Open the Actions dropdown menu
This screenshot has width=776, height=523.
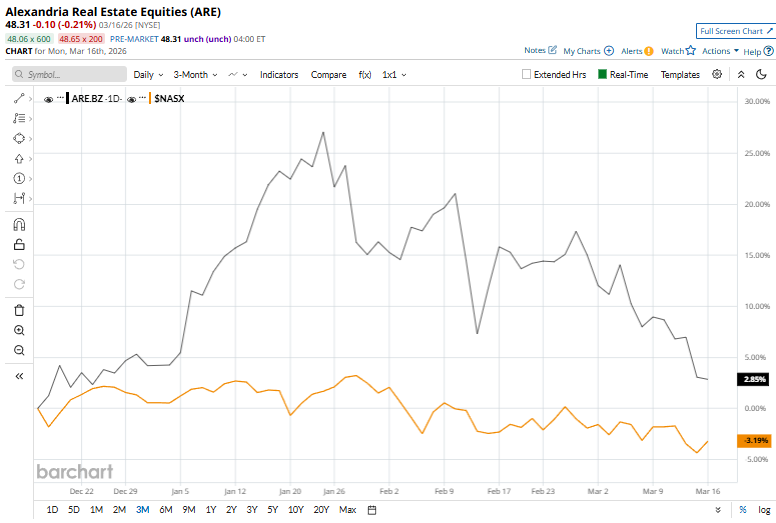(720, 51)
